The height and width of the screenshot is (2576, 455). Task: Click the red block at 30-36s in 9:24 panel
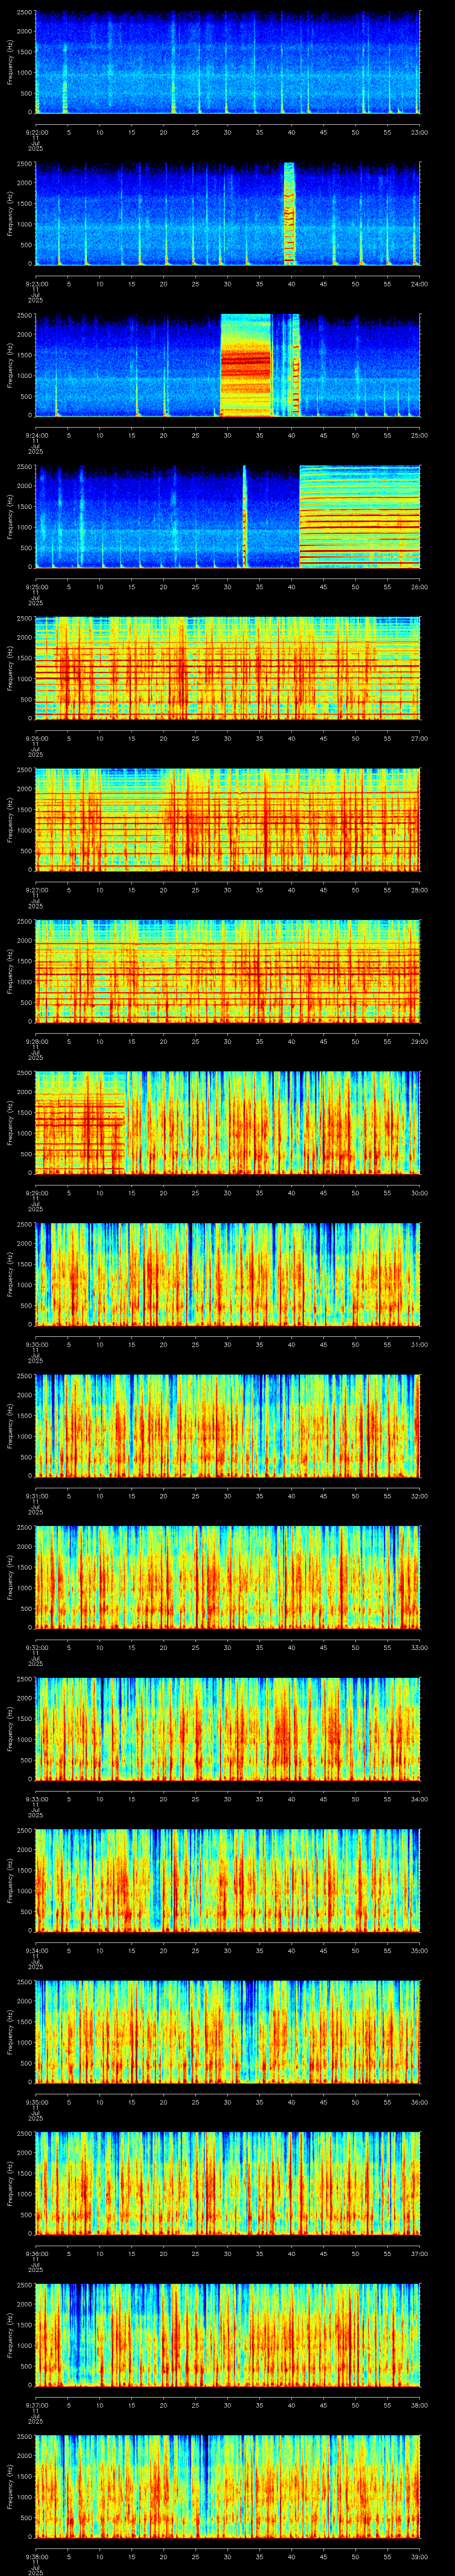click(246, 365)
